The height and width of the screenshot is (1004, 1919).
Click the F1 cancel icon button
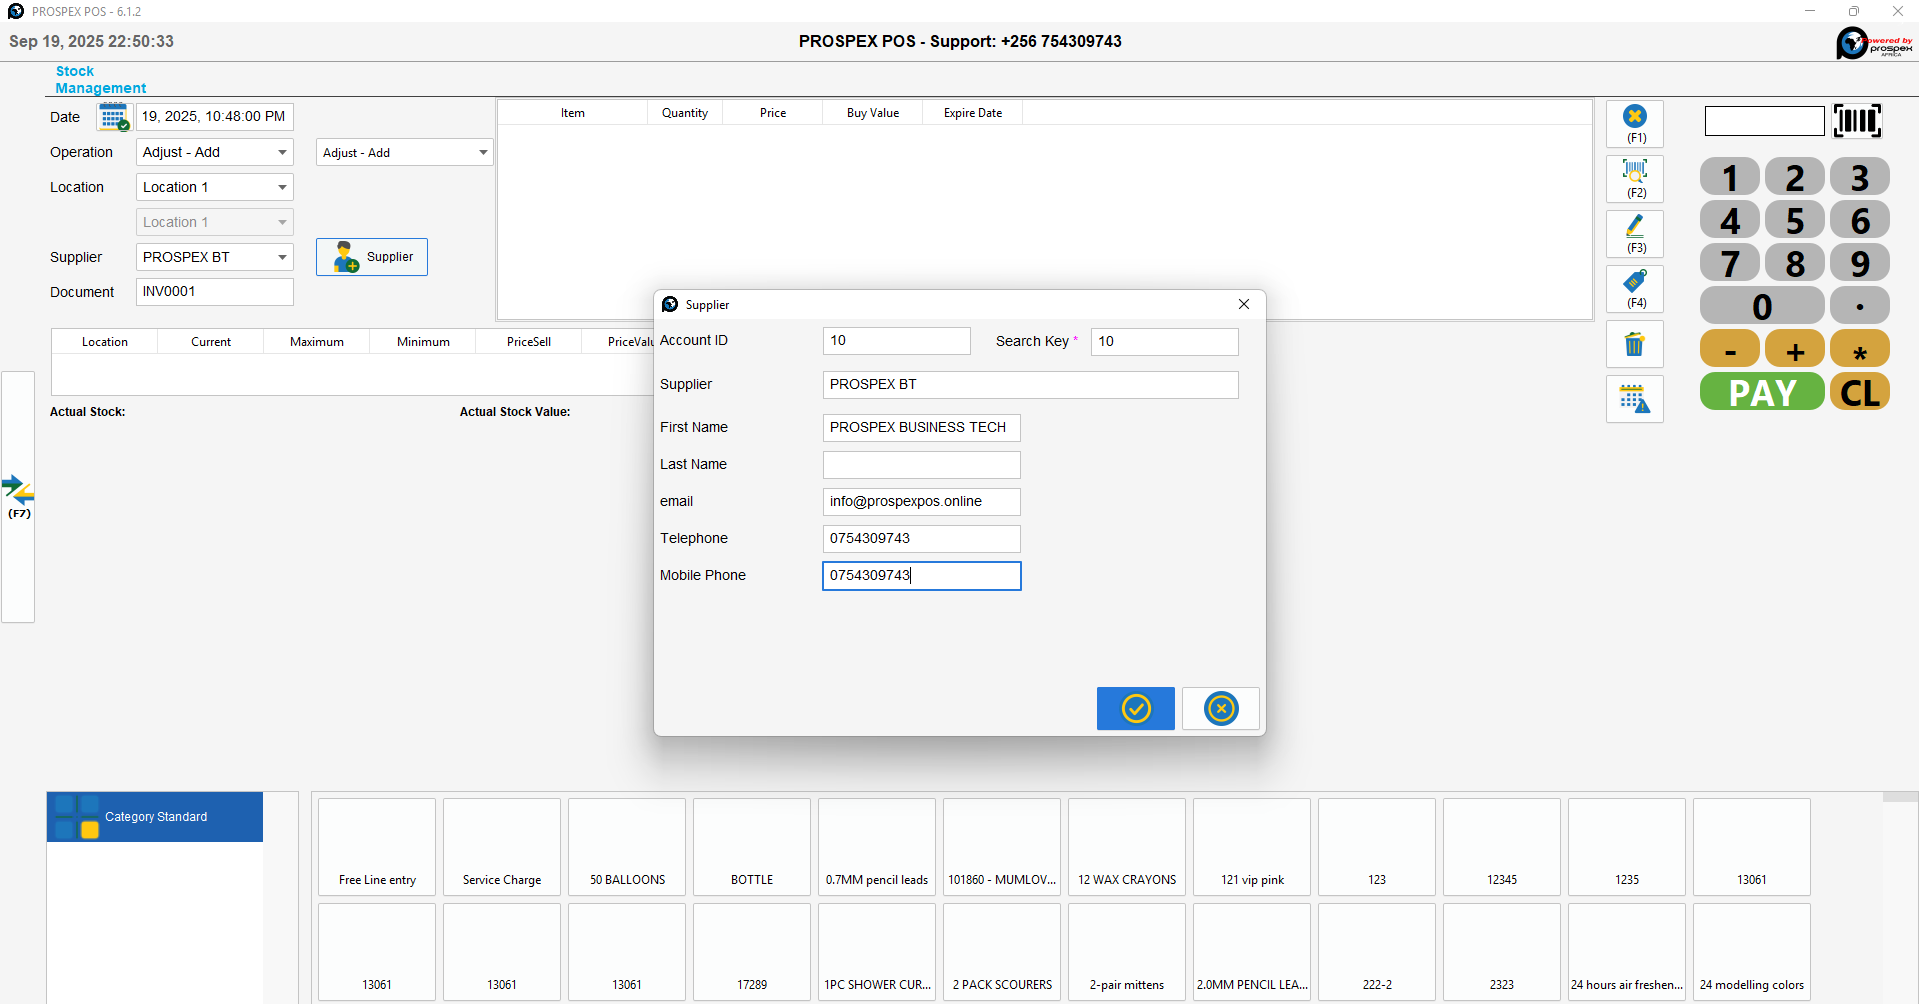pyautogui.click(x=1635, y=124)
